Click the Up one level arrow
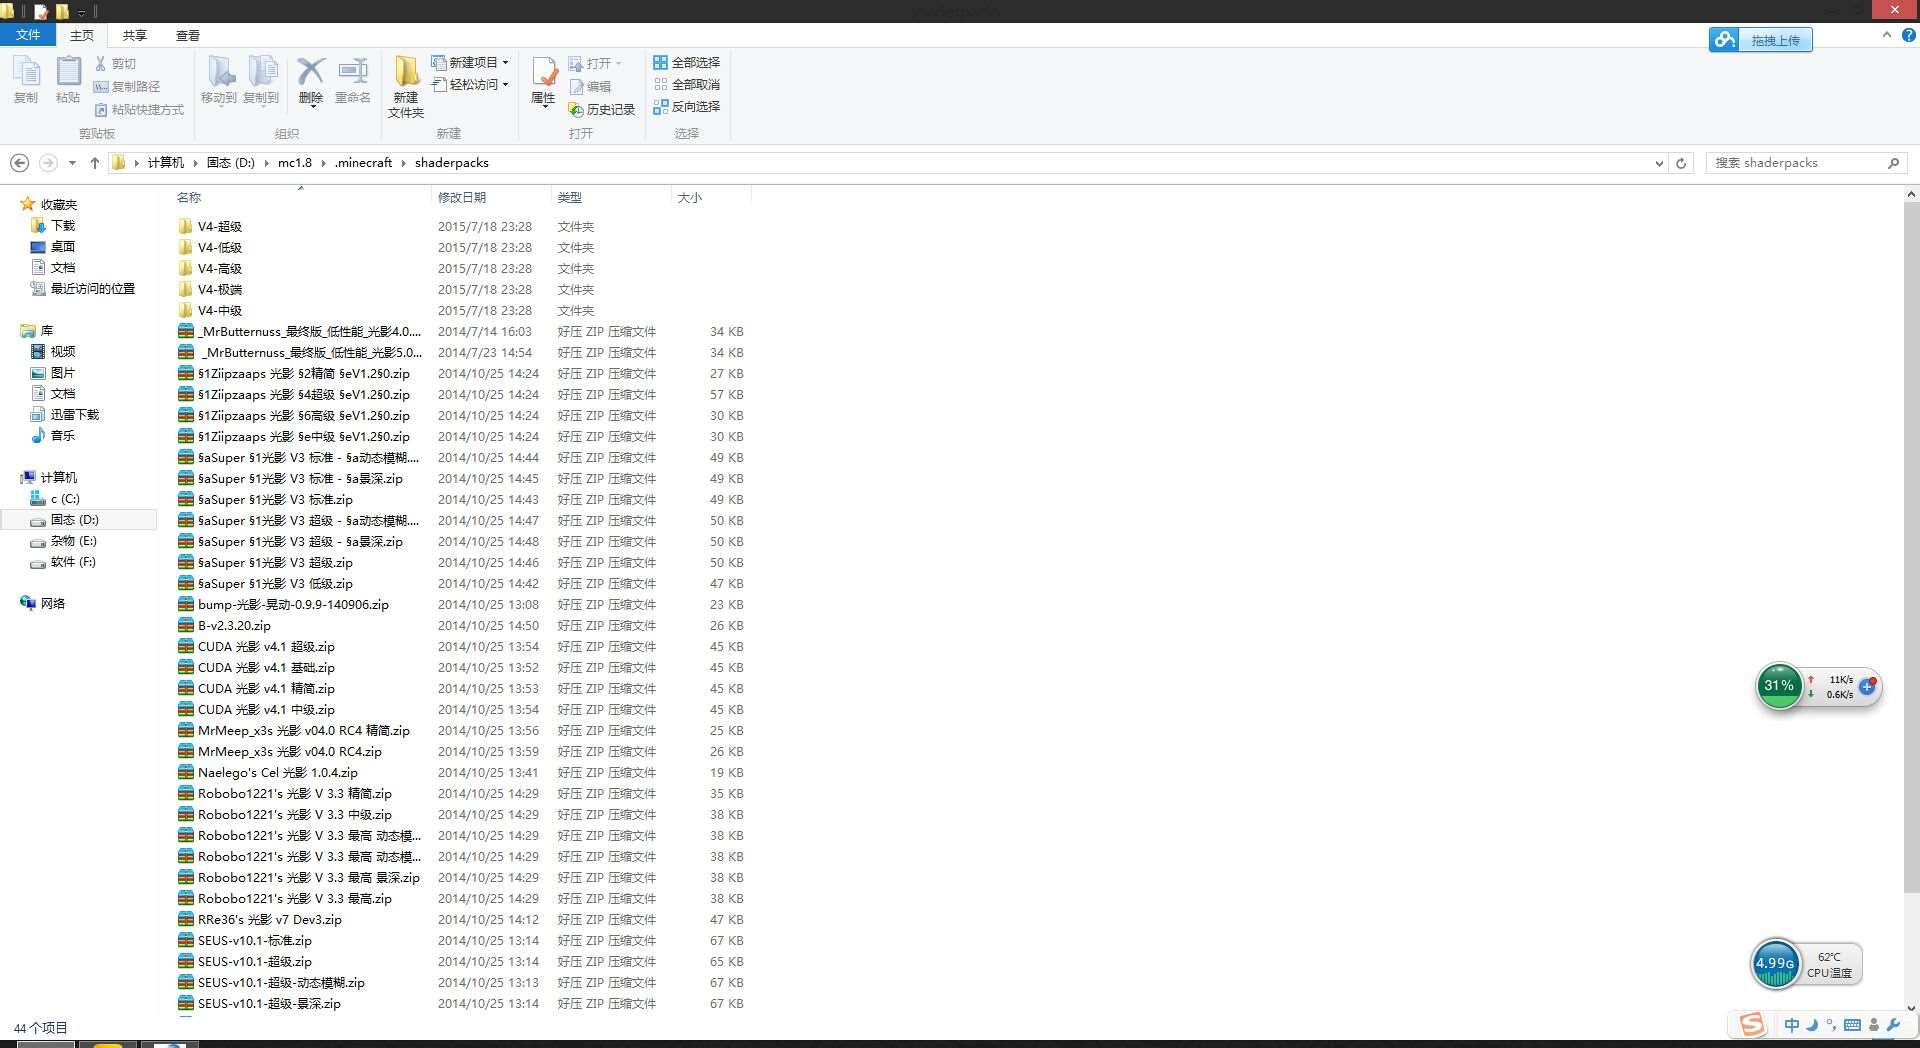 (x=95, y=162)
